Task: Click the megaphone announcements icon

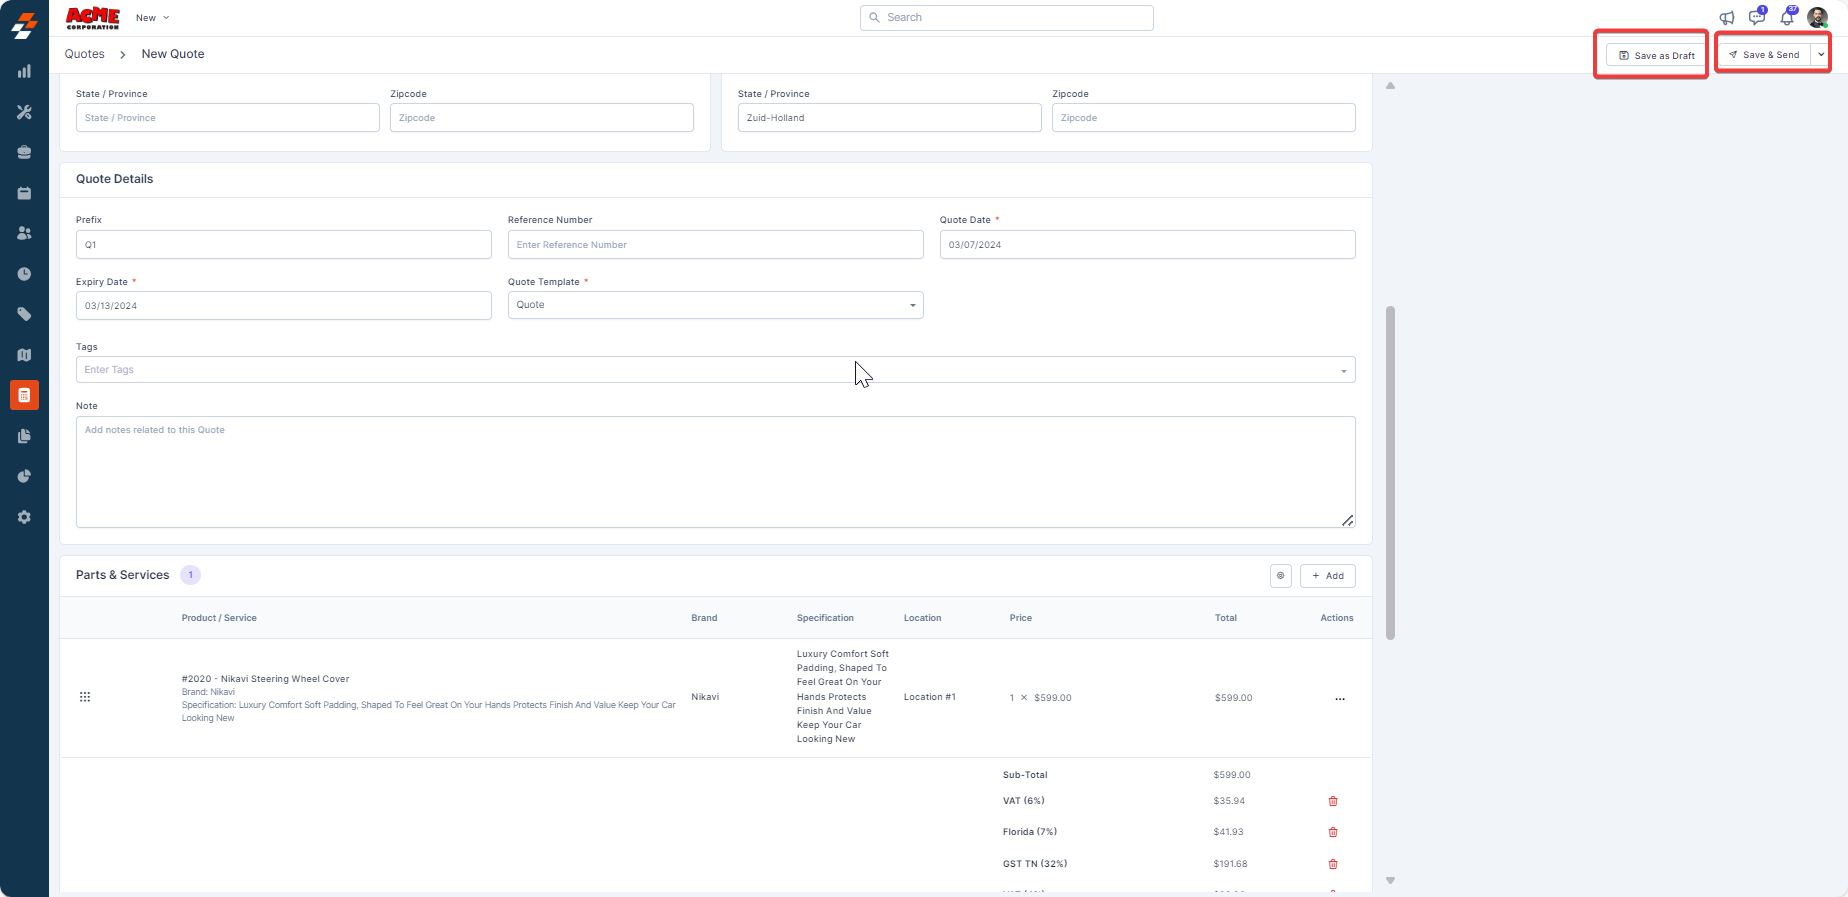Action: click(1726, 18)
